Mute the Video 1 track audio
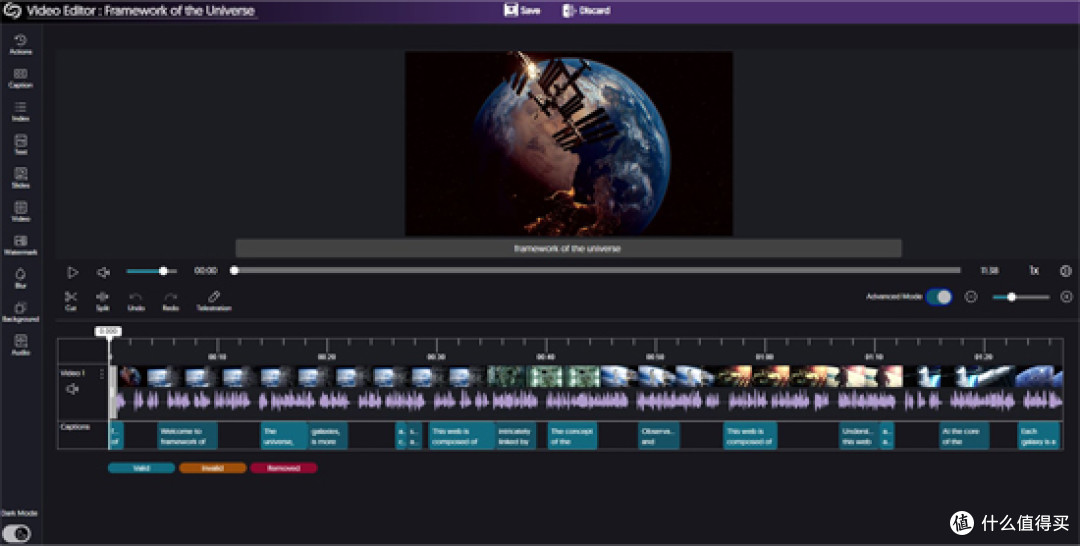 [72, 390]
